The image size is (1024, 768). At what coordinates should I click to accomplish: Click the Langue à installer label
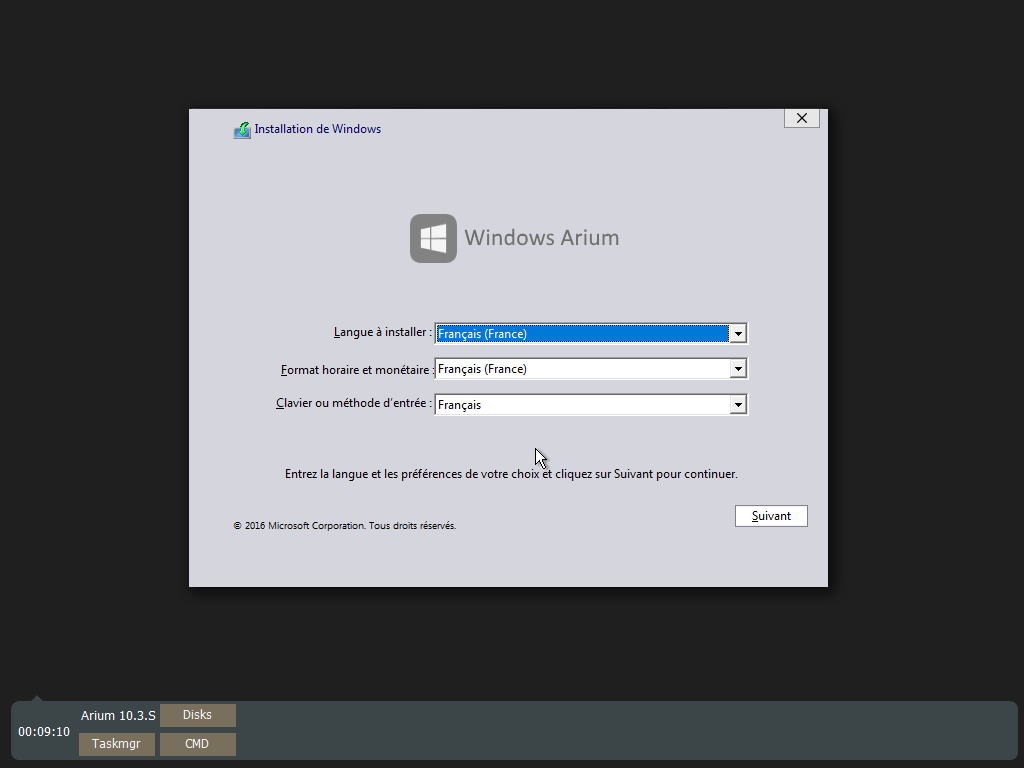(383, 332)
